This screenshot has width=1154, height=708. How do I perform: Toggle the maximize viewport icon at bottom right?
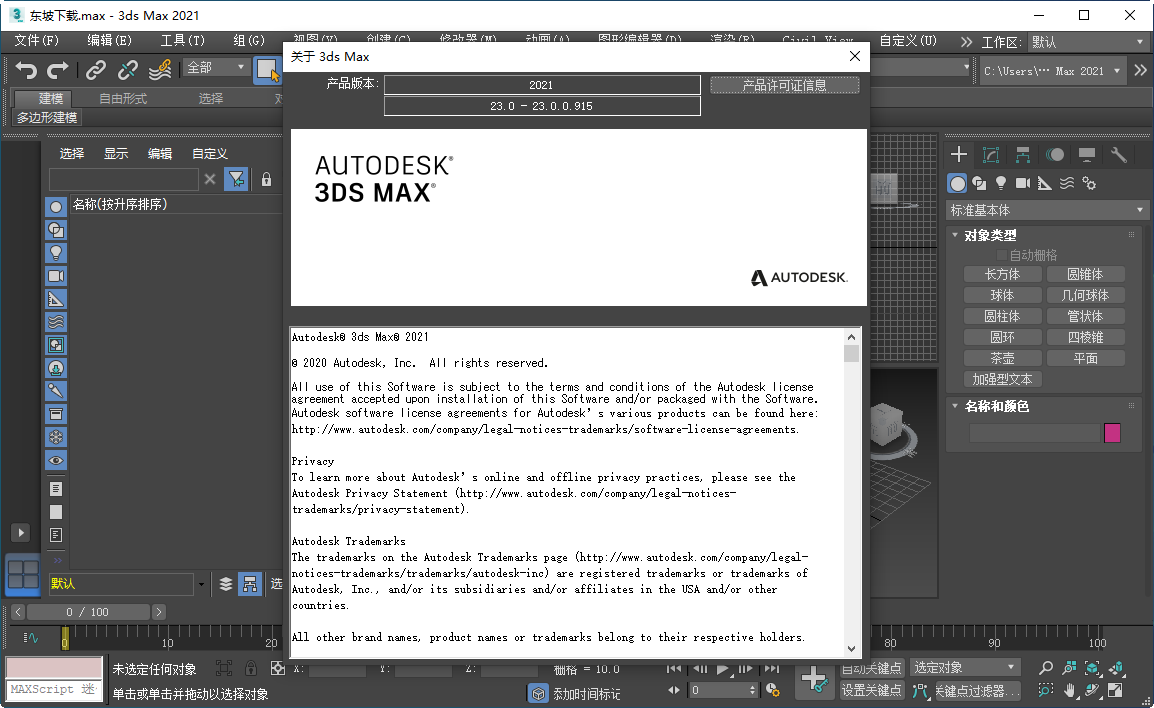click(1114, 689)
